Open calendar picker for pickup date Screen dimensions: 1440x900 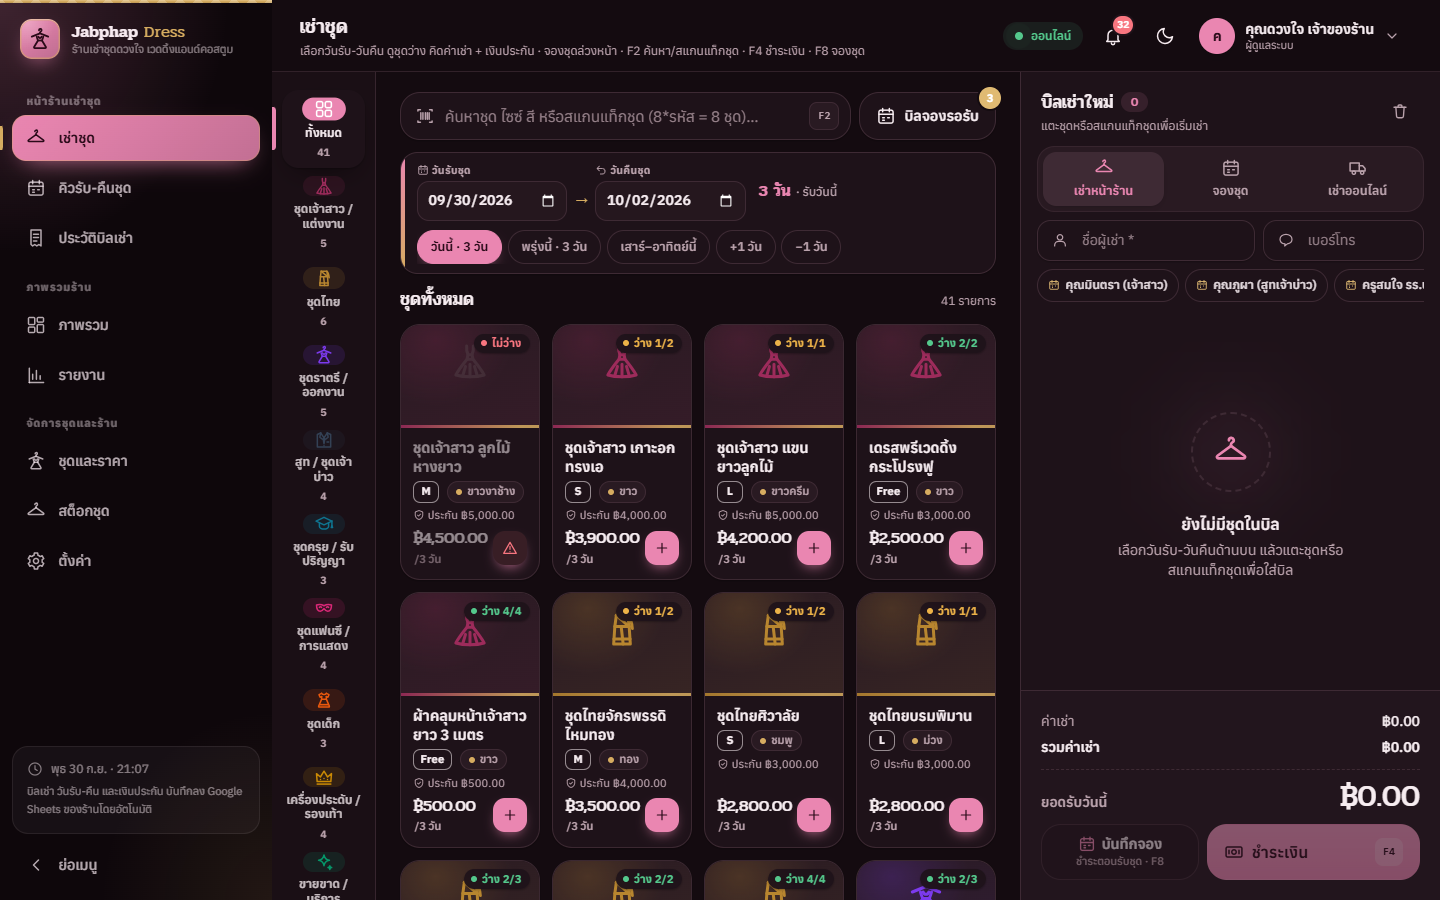point(548,201)
